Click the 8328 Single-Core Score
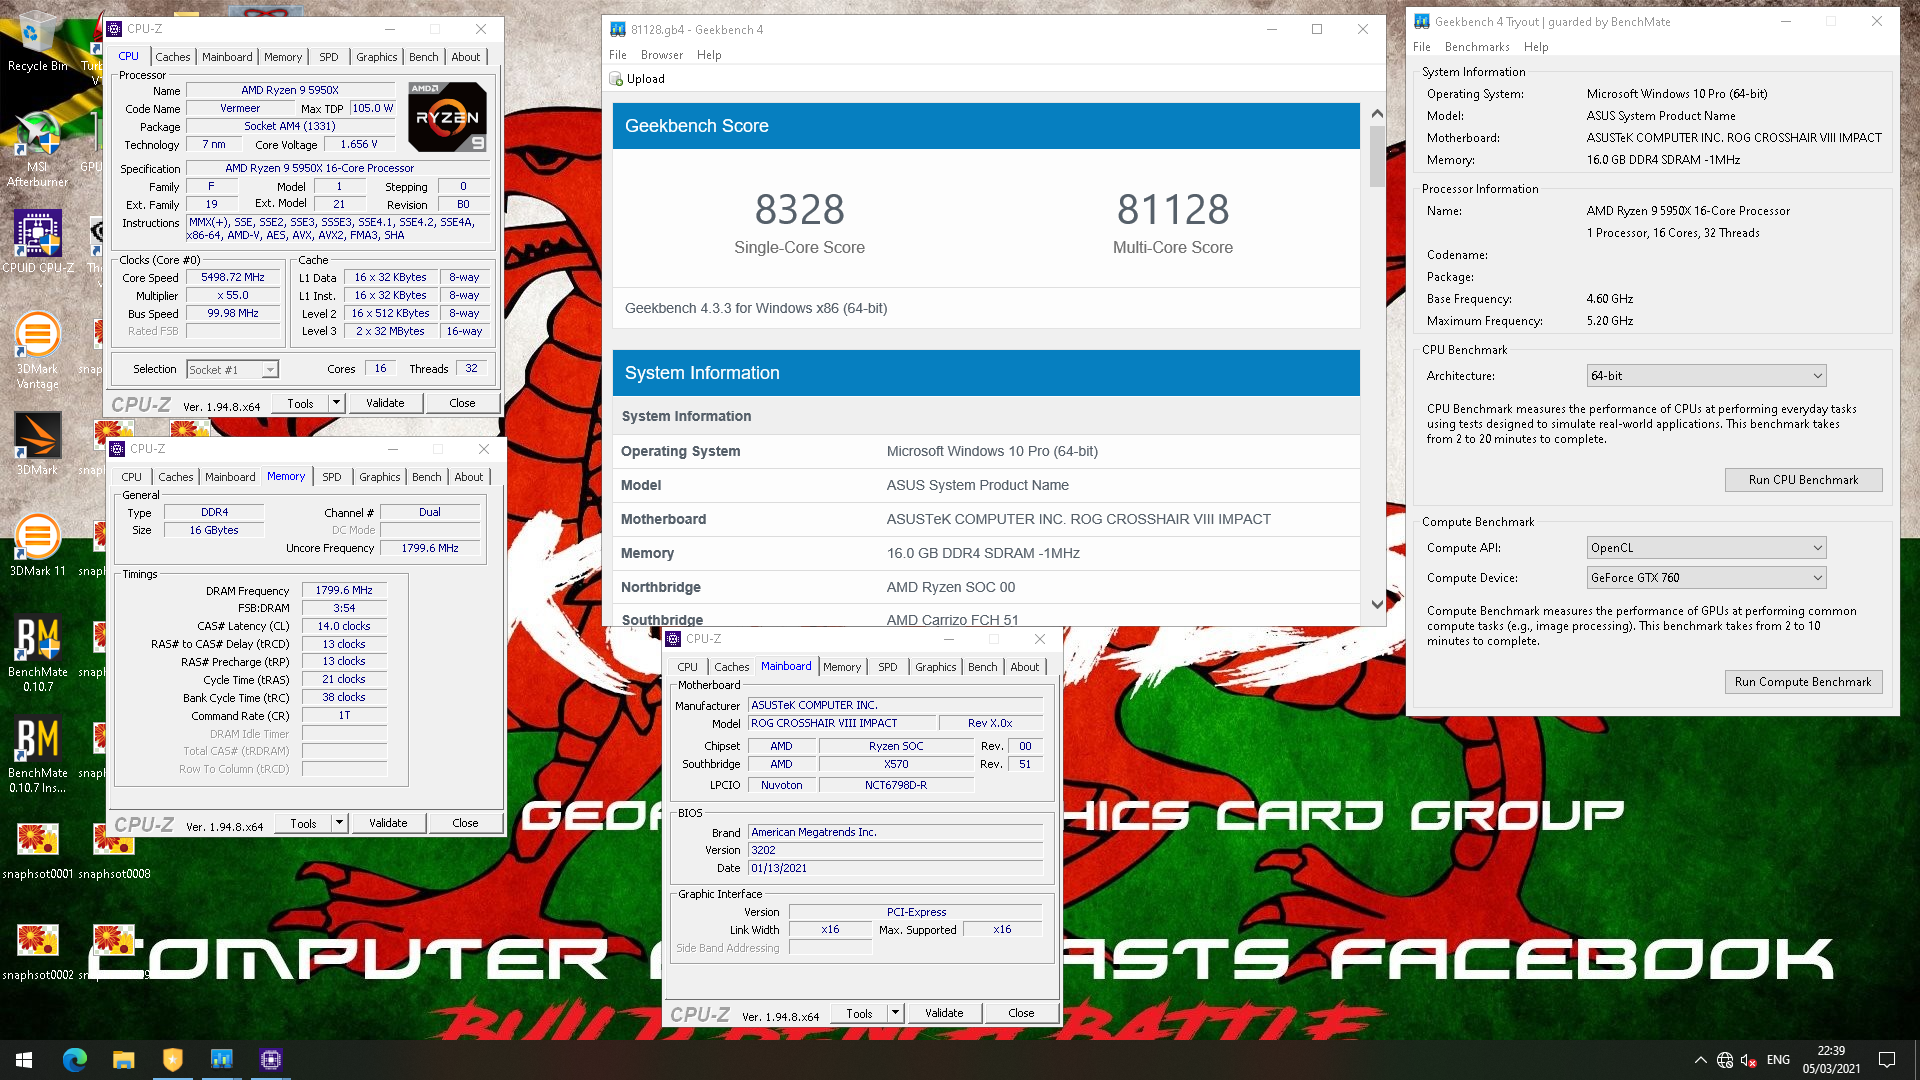This screenshot has width=1920, height=1080. (x=799, y=210)
